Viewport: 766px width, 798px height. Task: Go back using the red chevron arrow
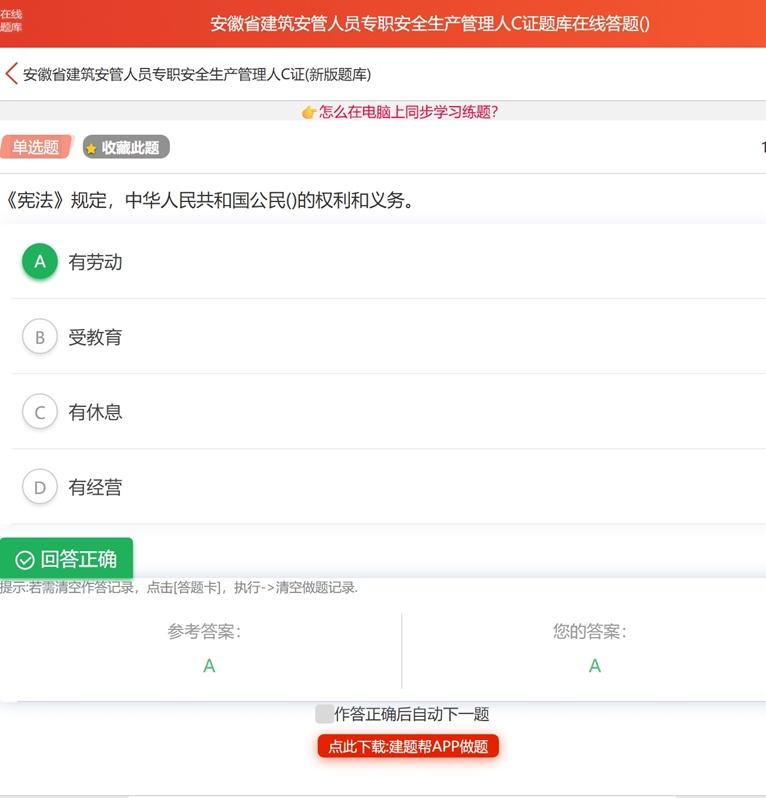click(12, 73)
